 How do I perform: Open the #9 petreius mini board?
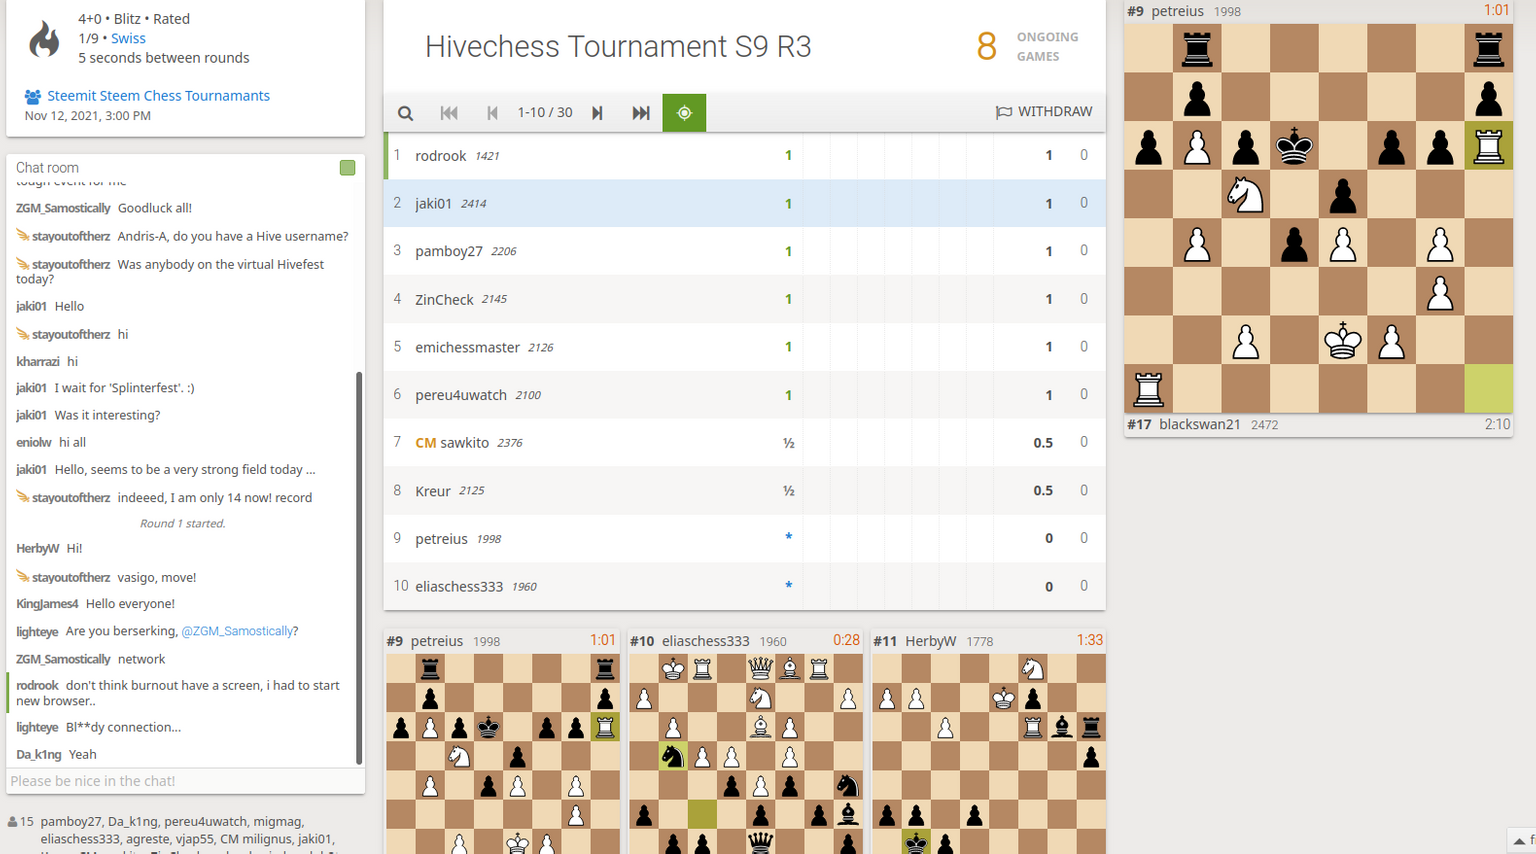tap(502, 742)
